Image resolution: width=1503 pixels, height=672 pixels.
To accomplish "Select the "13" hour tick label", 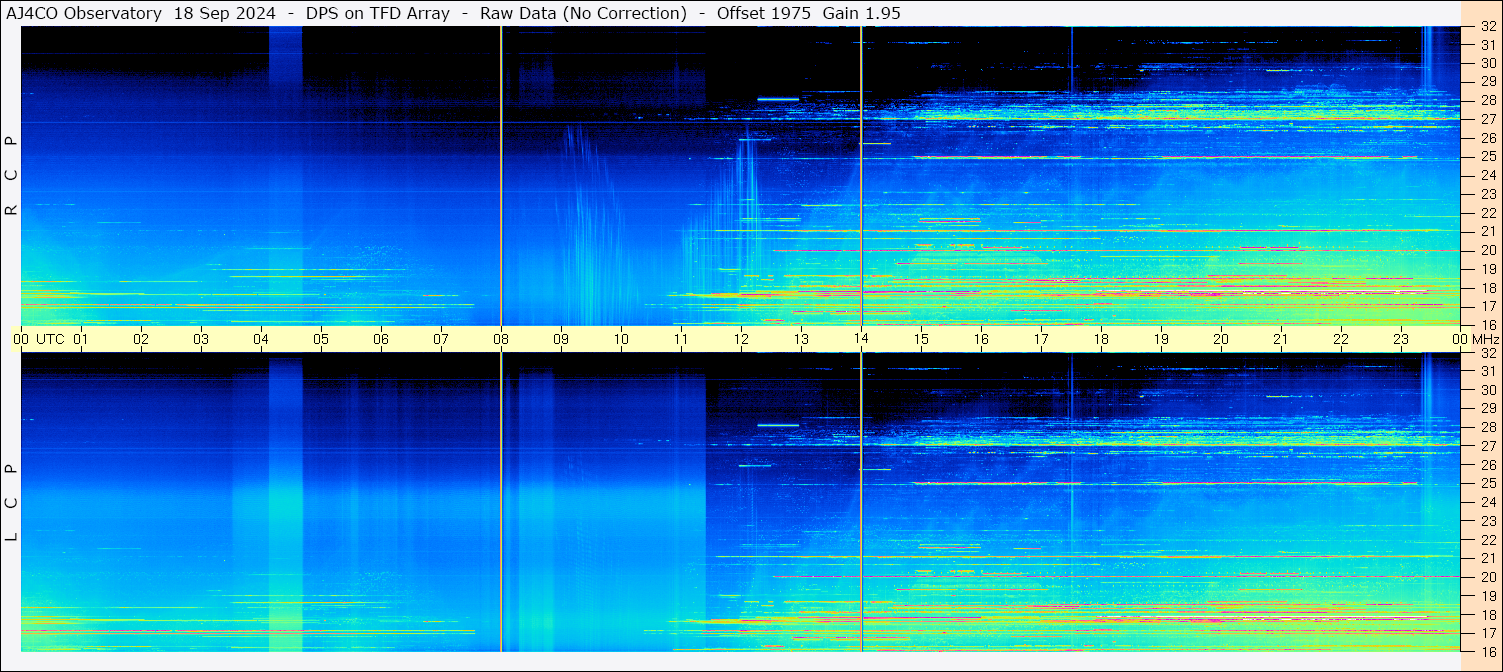I will 801,339.
